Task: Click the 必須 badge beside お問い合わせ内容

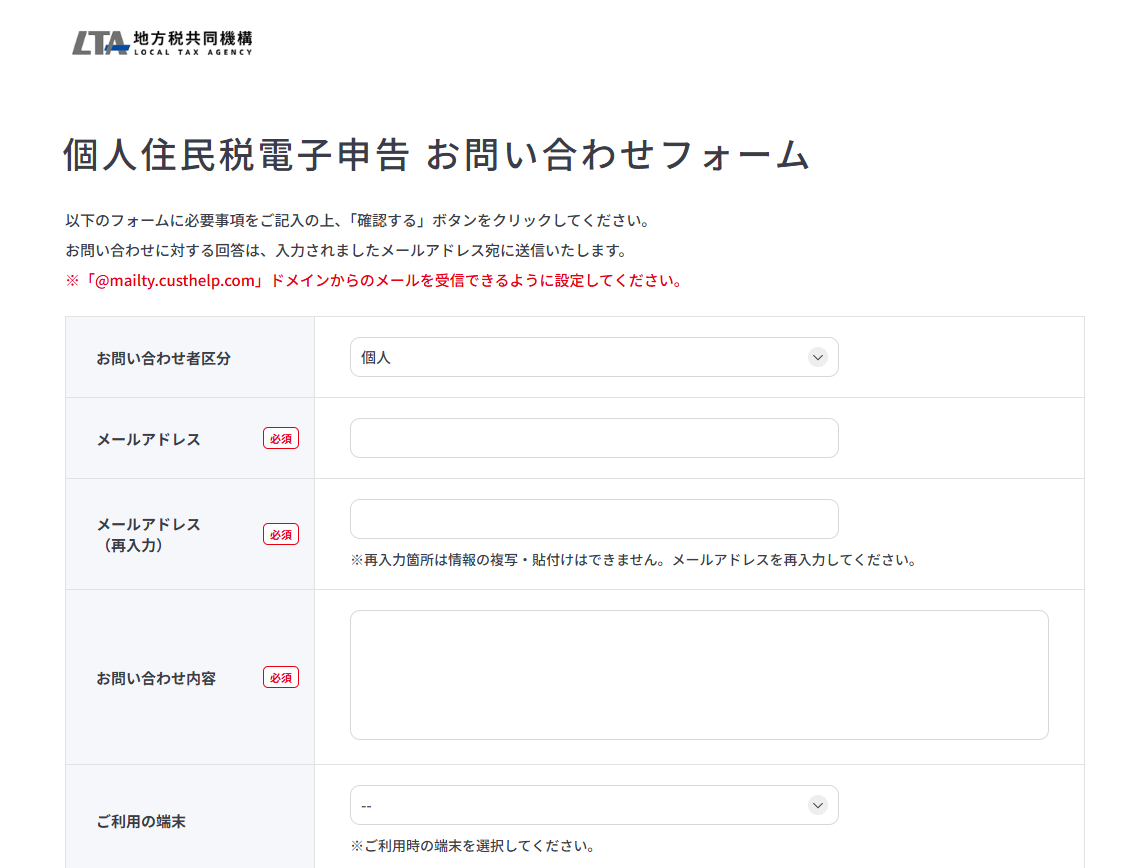Action: pyautogui.click(x=281, y=678)
